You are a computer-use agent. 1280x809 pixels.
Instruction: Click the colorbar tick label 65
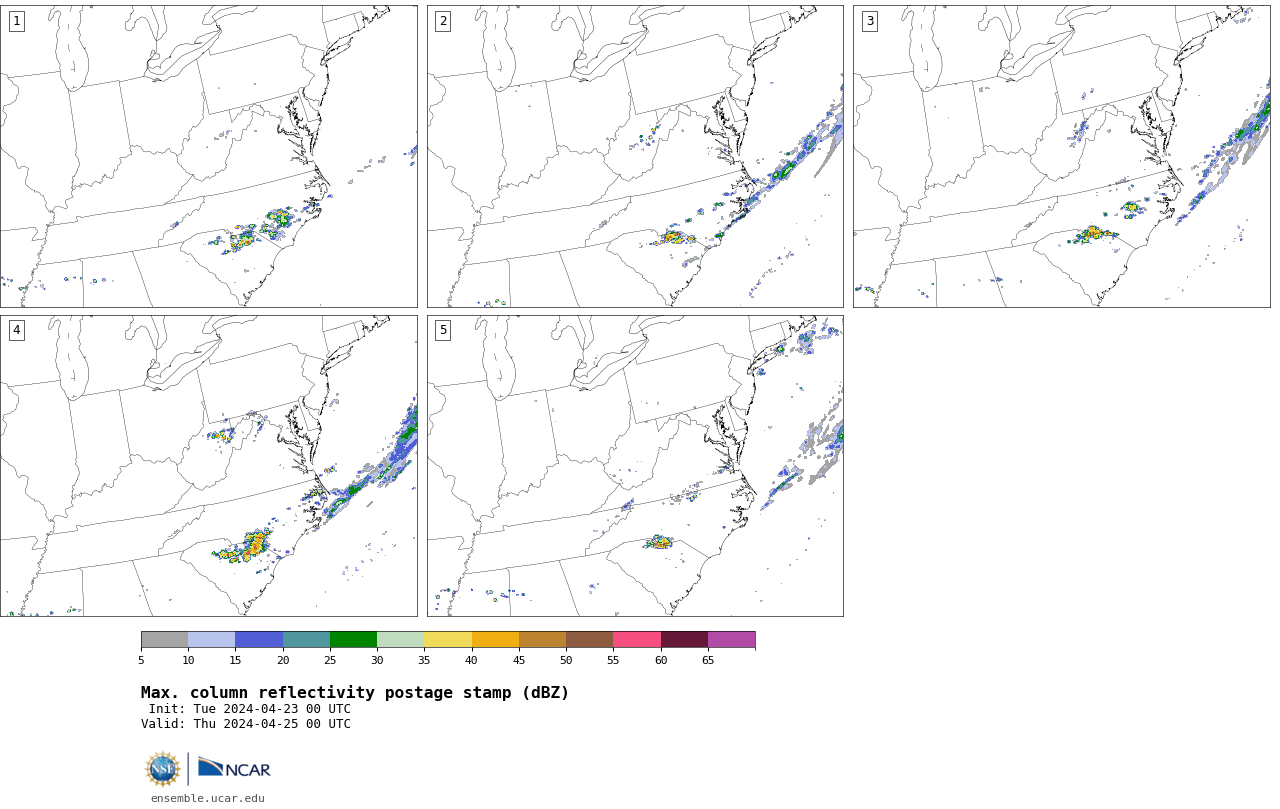point(708,660)
